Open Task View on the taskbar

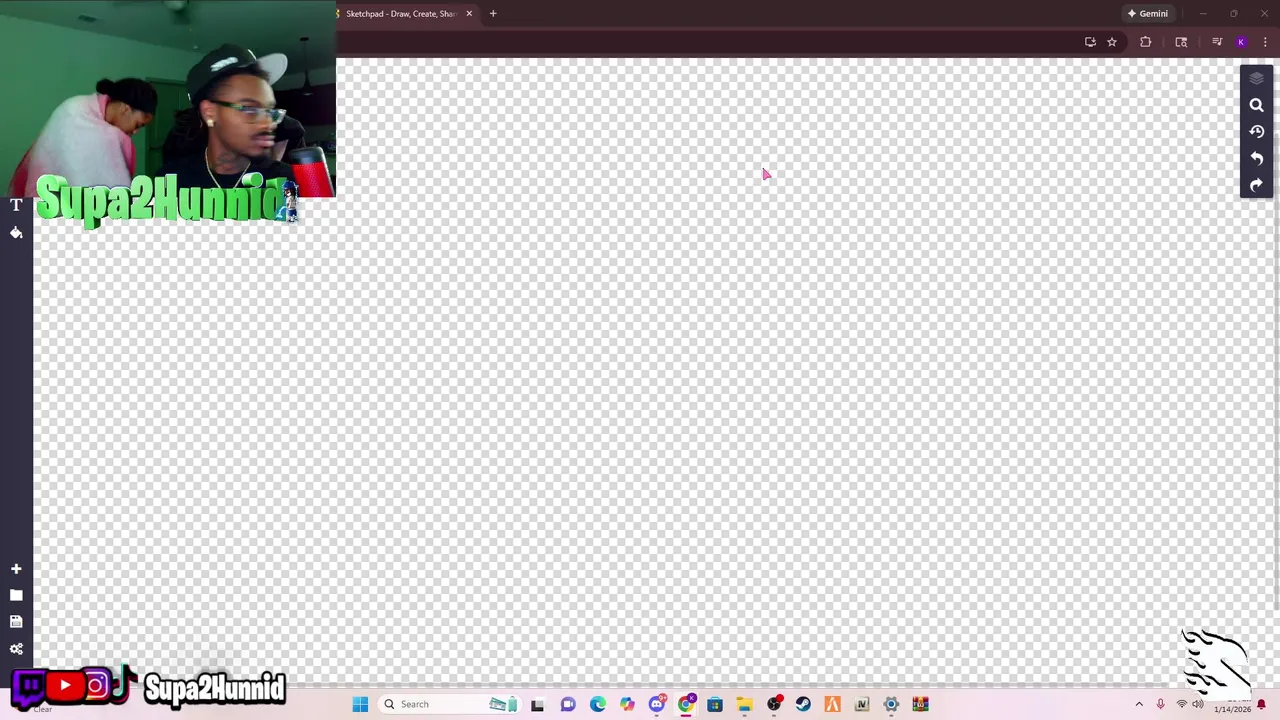[537, 704]
